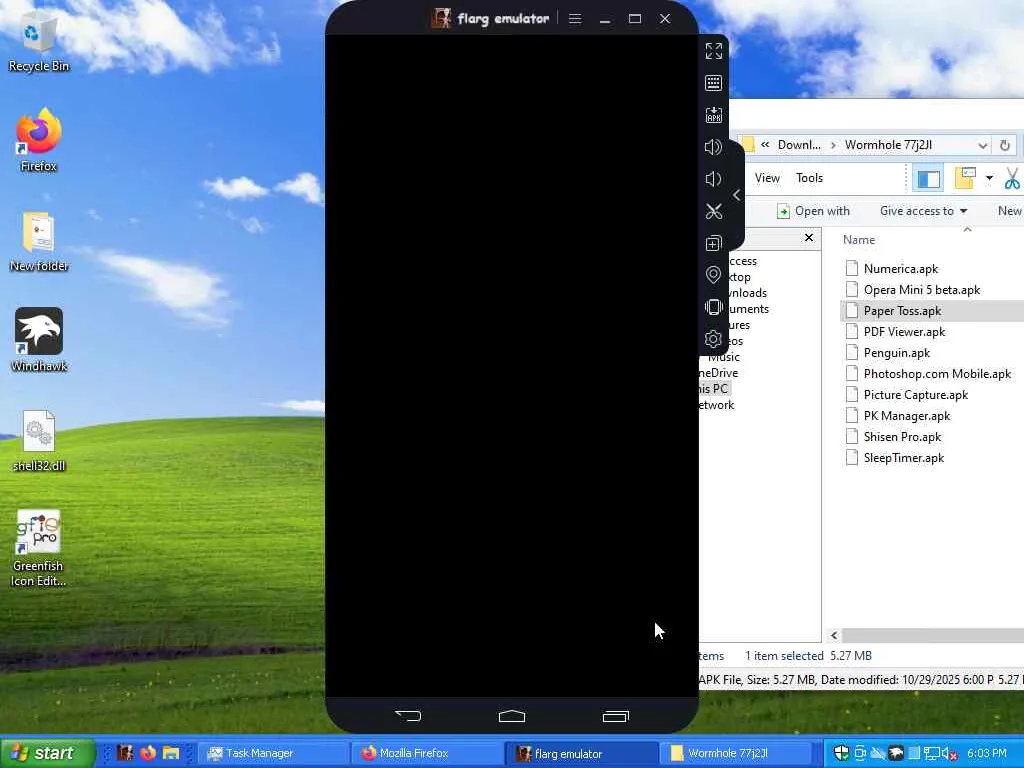Tap the Android recent apps button

[615, 716]
